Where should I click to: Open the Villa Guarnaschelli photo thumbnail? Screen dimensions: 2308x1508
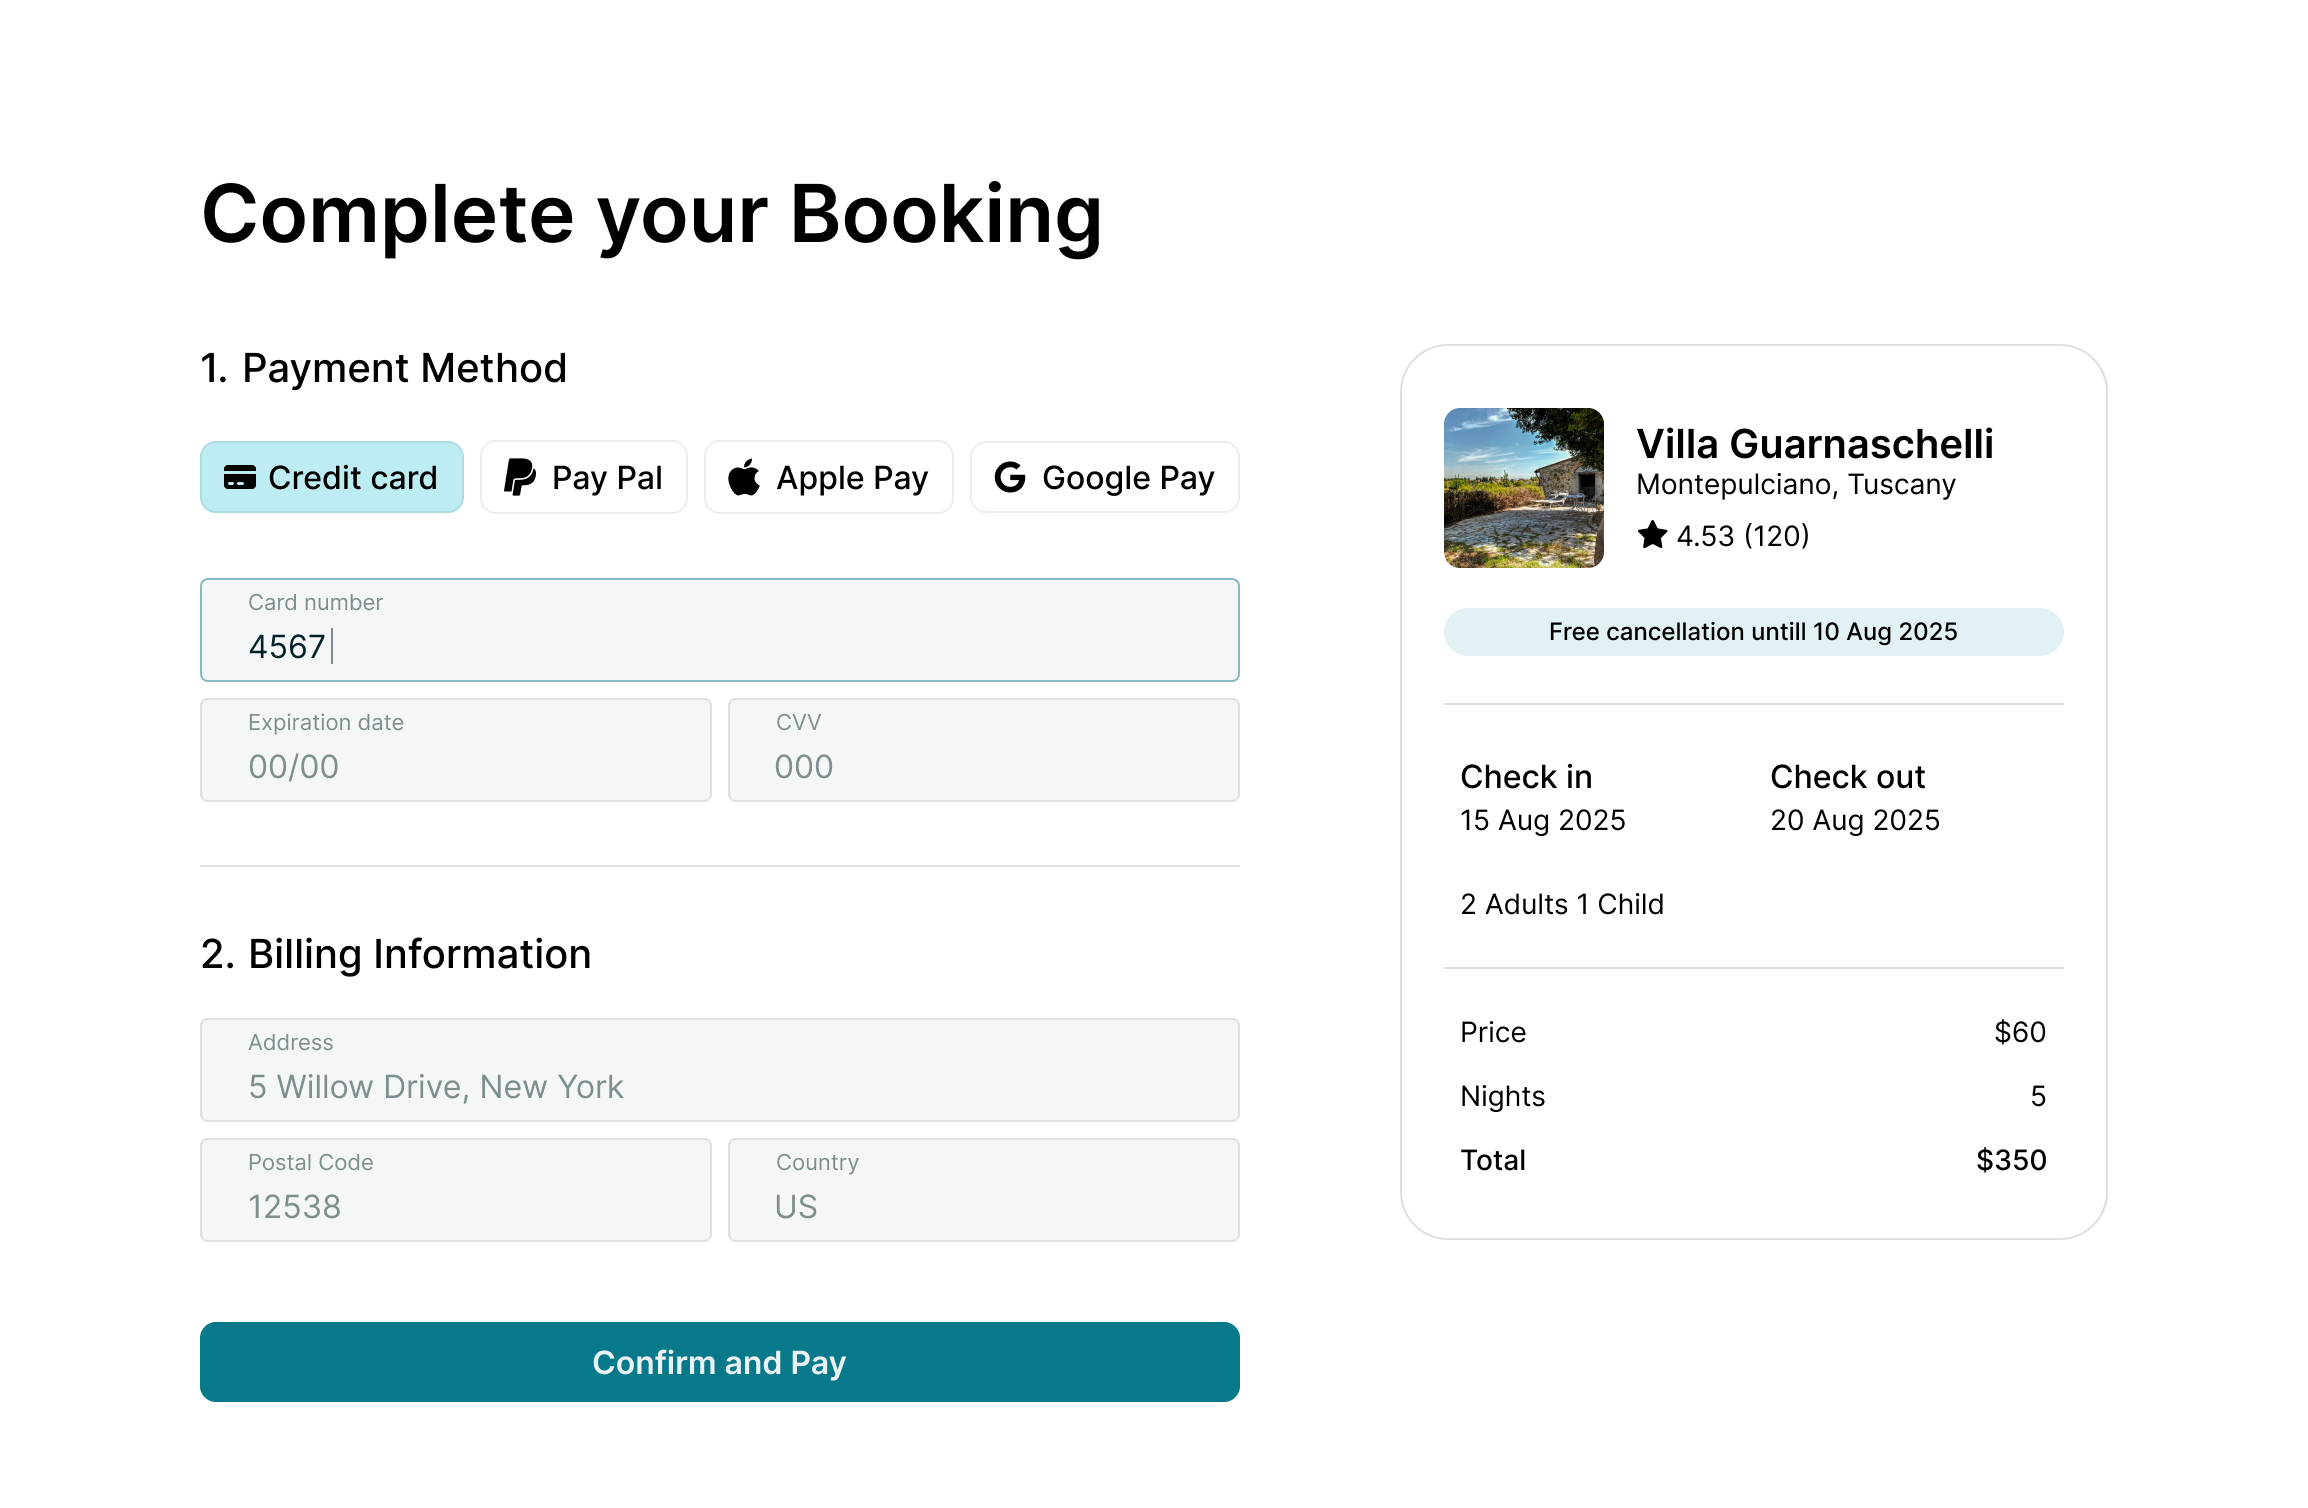(1524, 488)
